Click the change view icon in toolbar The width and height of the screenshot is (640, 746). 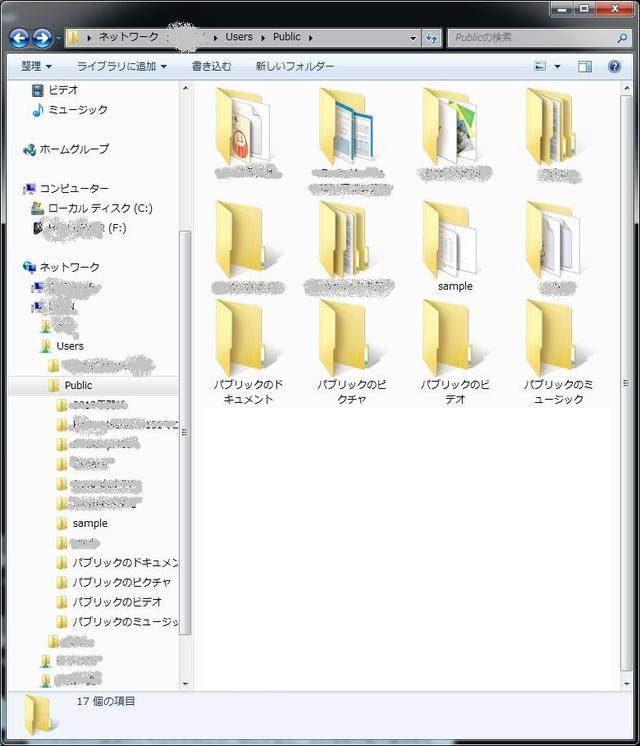pyautogui.click(x=541, y=67)
